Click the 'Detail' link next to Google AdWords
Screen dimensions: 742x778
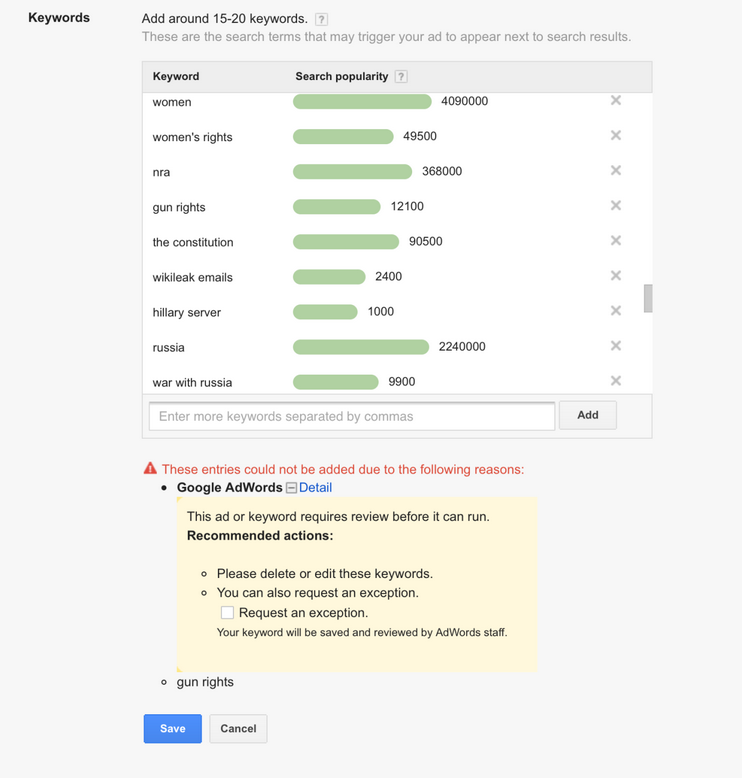pyautogui.click(x=315, y=487)
